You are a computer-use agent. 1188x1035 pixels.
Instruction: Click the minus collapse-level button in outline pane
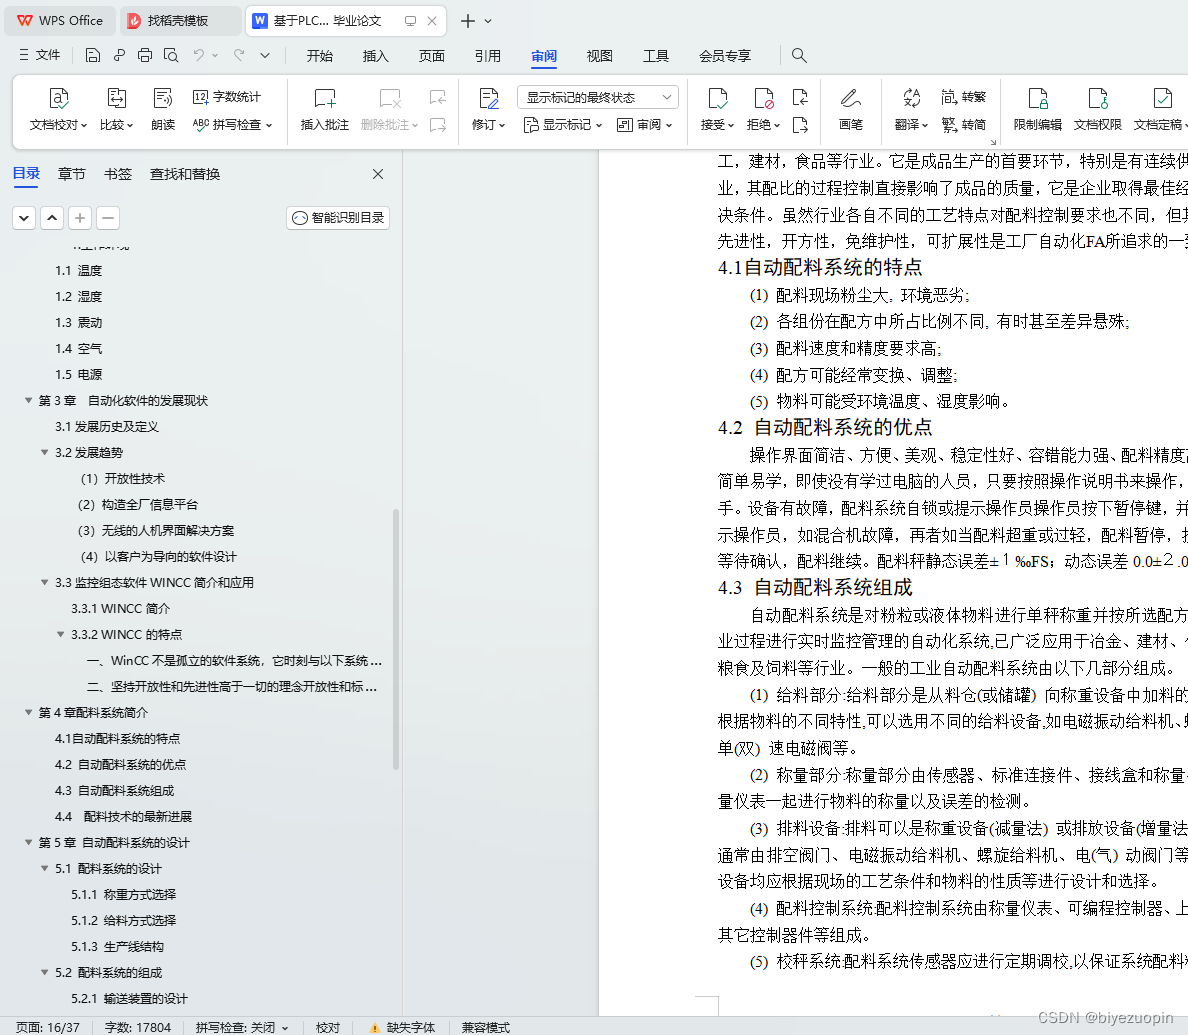pos(108,218)
